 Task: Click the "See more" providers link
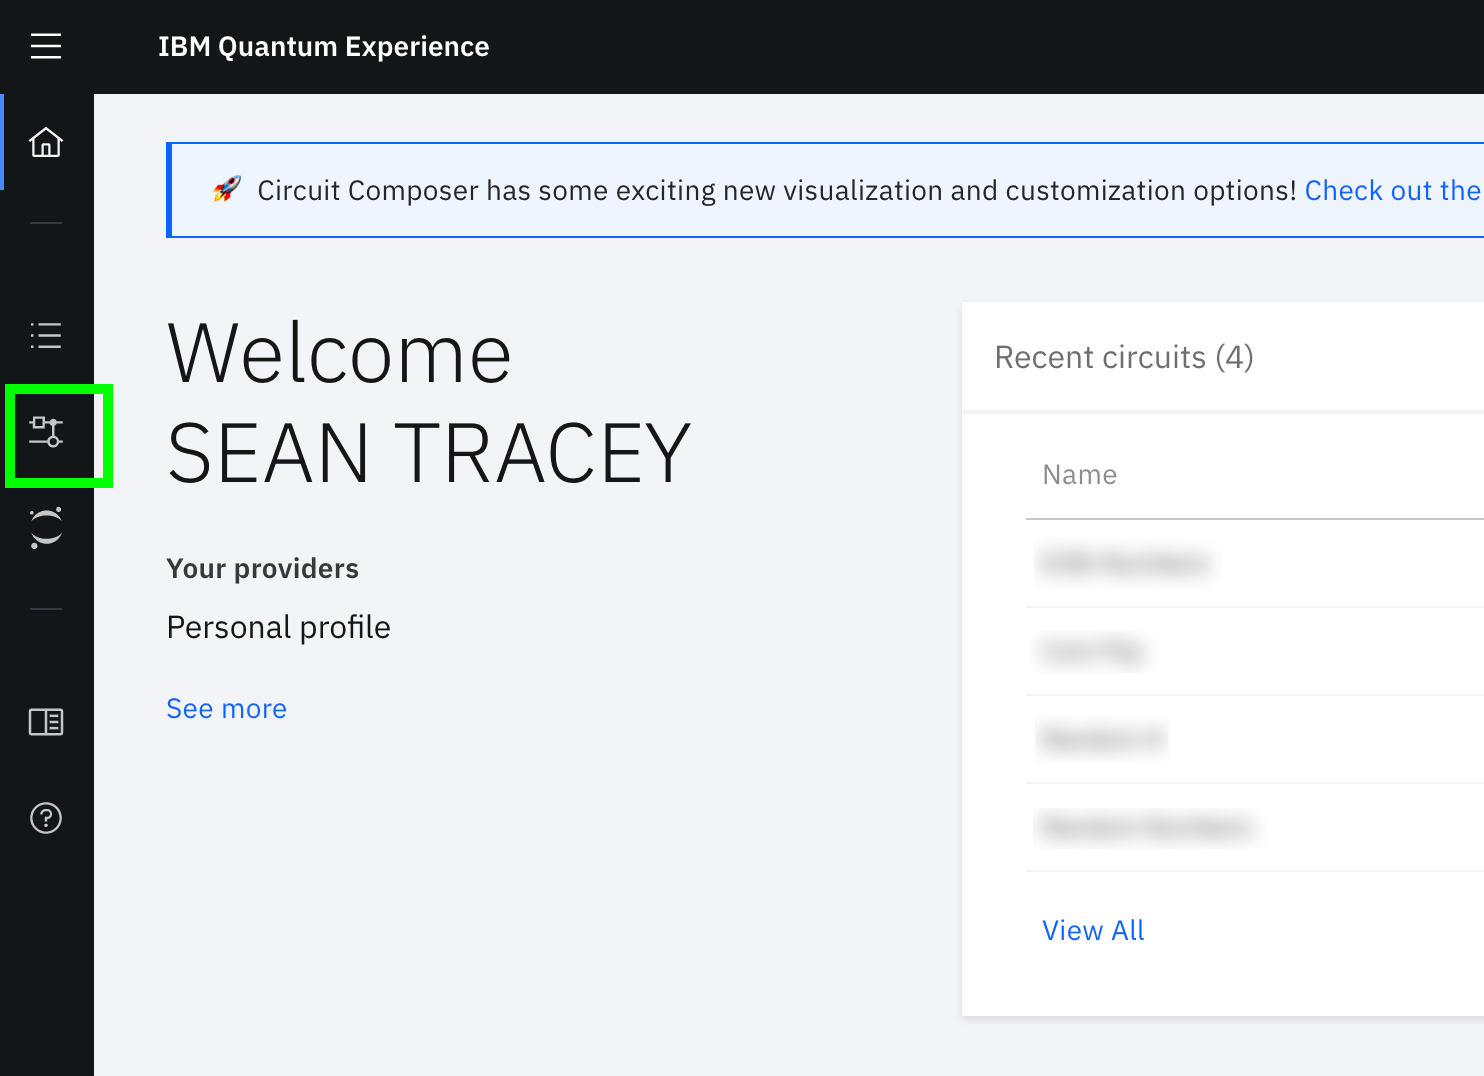click(226, 708)
